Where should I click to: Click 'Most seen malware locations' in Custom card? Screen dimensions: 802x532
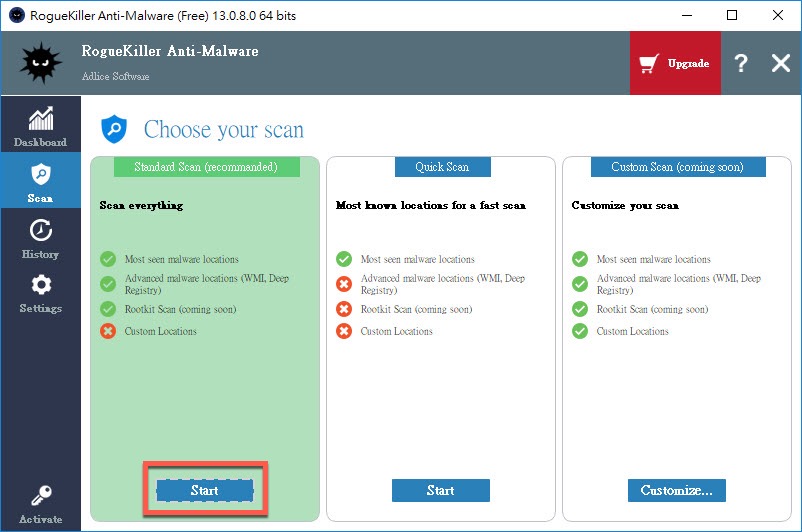(653, 259)
